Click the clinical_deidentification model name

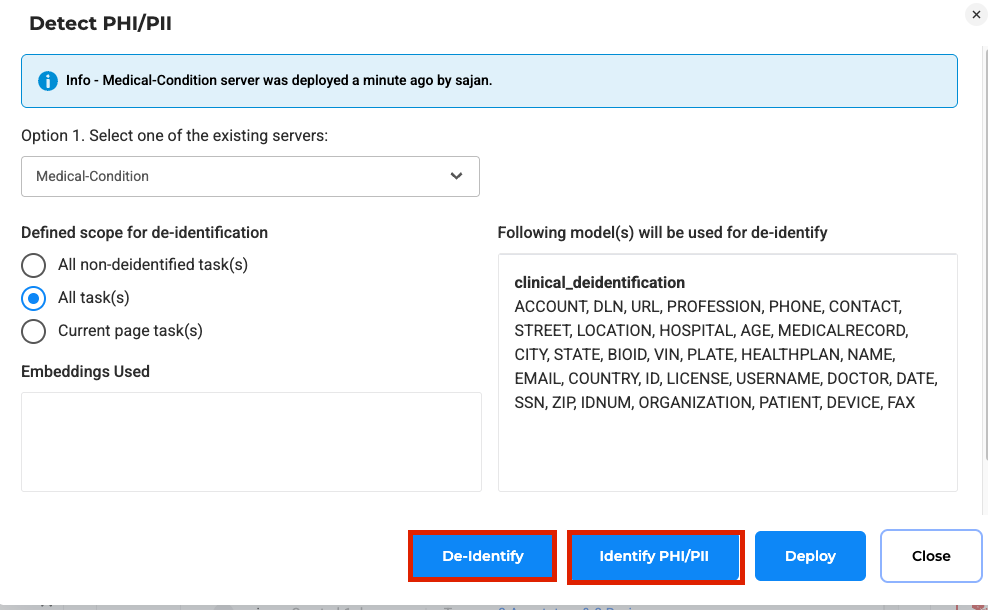[x=599, y=282]
